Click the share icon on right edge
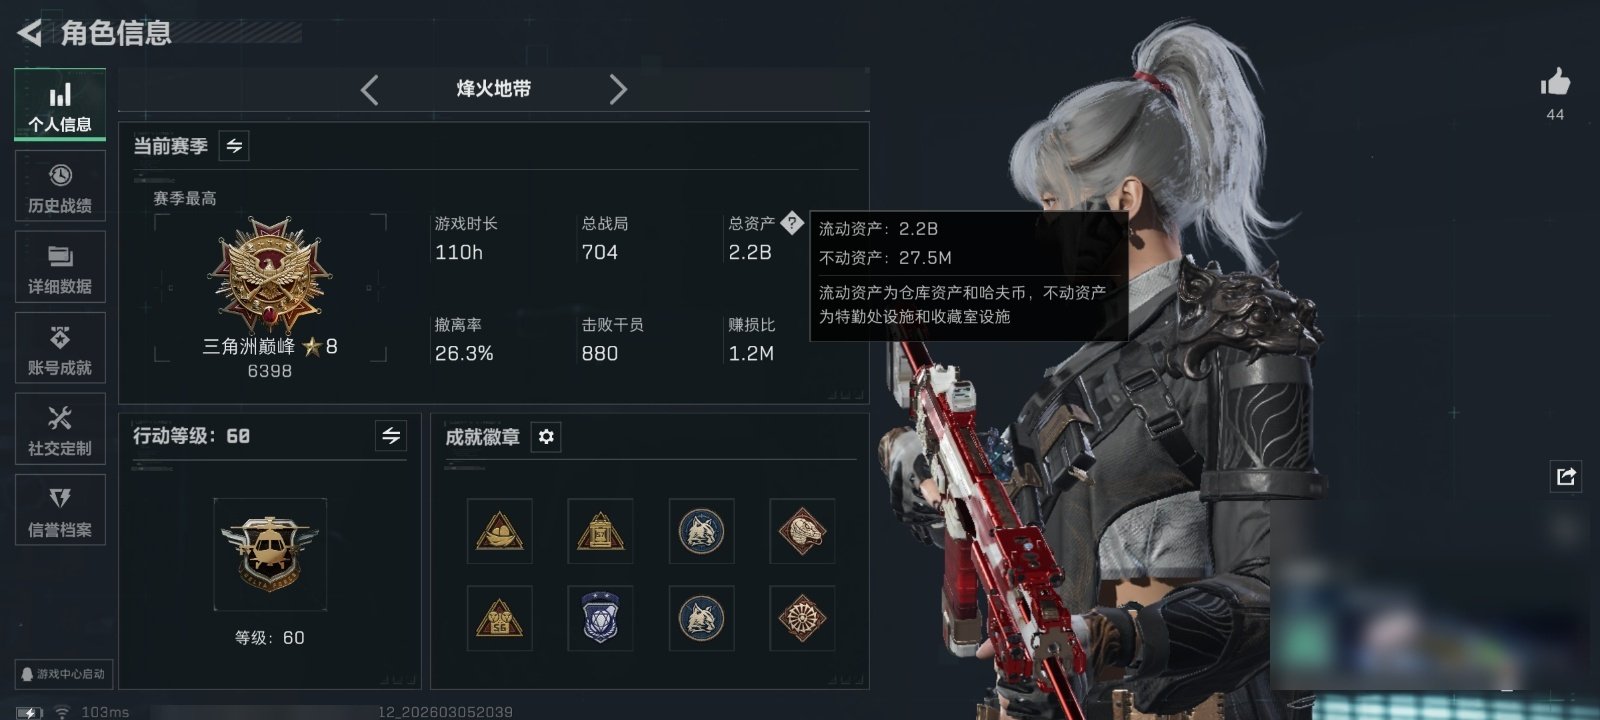Viewport: 1600px width, 720px height. [1566, 477]
